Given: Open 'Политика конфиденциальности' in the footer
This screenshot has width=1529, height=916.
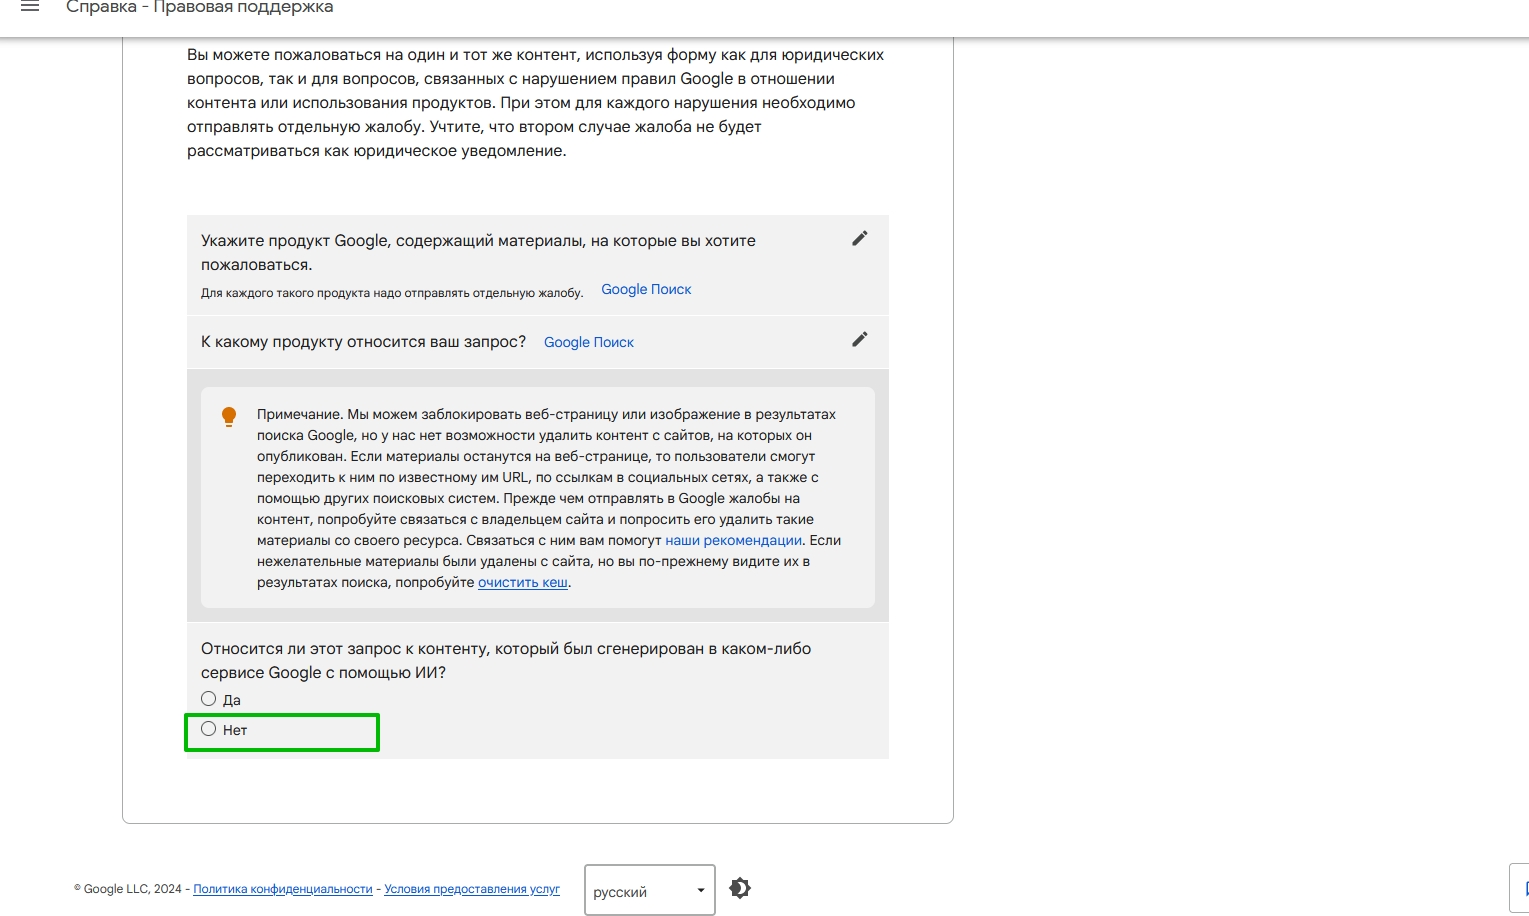Looking at the screenshot, I should point(282,889).
